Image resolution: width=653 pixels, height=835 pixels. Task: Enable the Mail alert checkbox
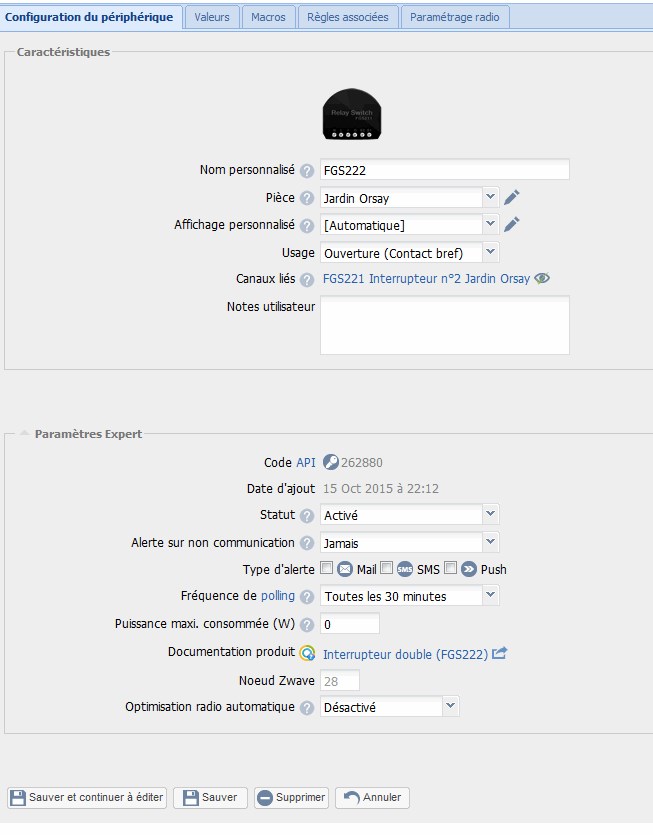326,568
